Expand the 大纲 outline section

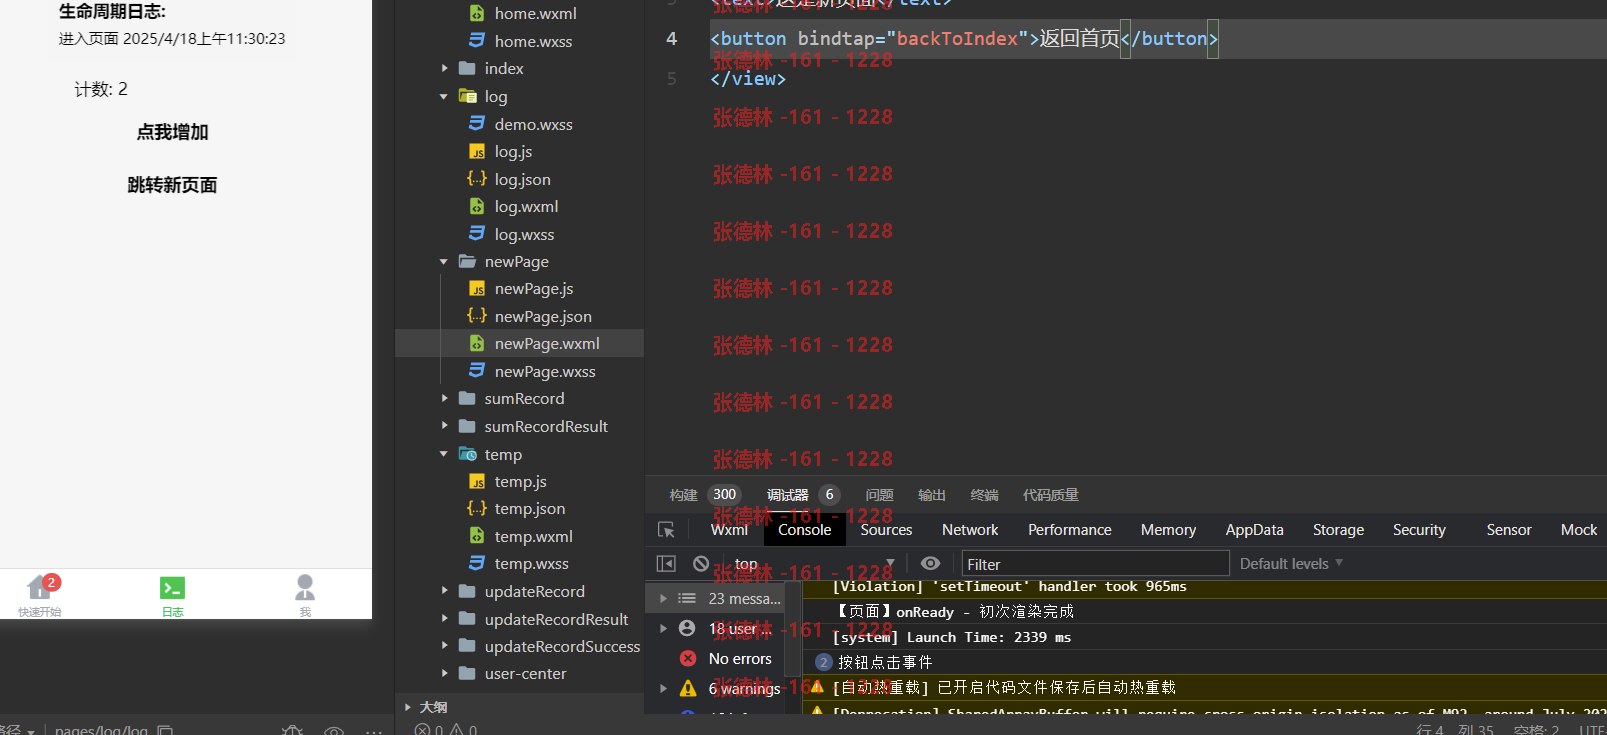[x=408, y=707]
